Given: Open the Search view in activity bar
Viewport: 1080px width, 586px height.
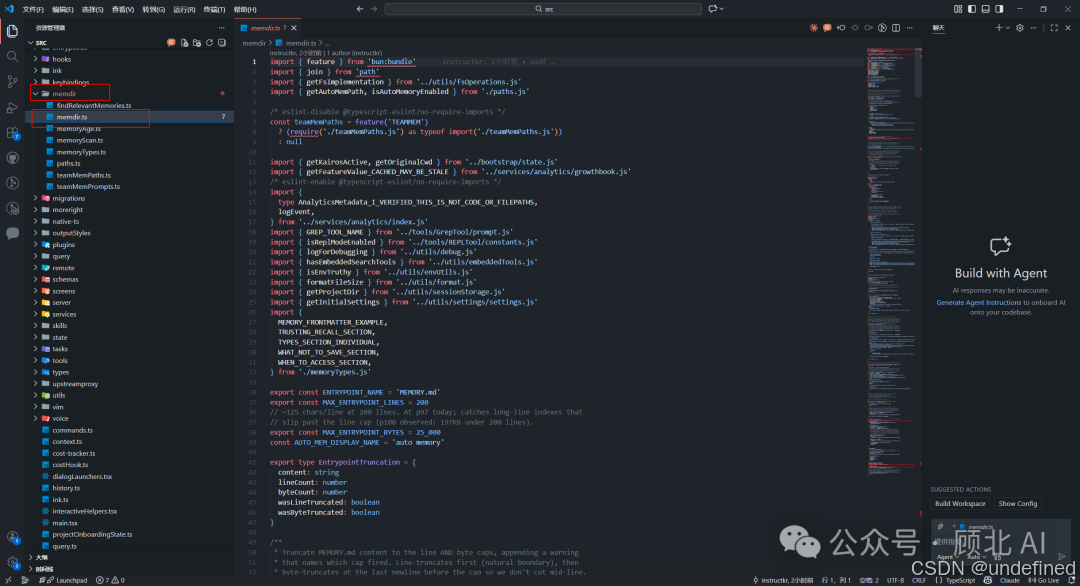Looking at the screenshot, I should 12,56.
